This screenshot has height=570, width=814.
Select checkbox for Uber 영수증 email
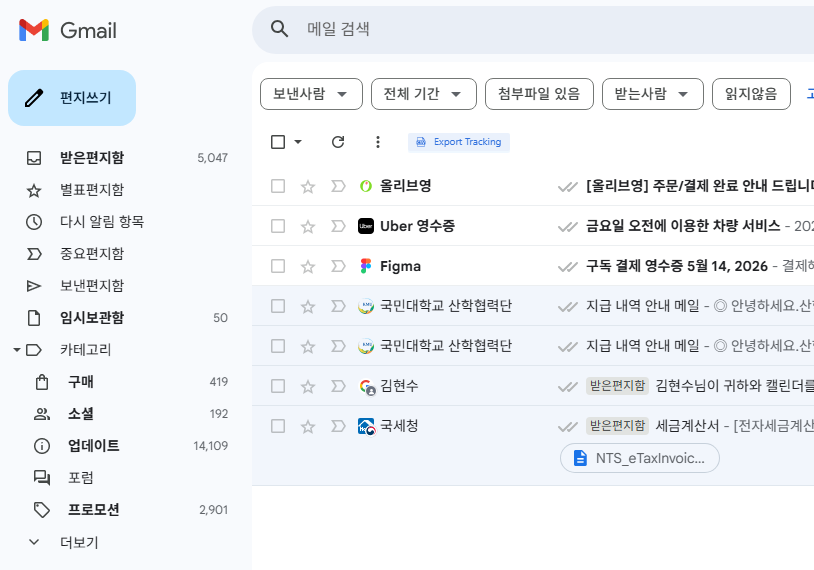point(278,226)
